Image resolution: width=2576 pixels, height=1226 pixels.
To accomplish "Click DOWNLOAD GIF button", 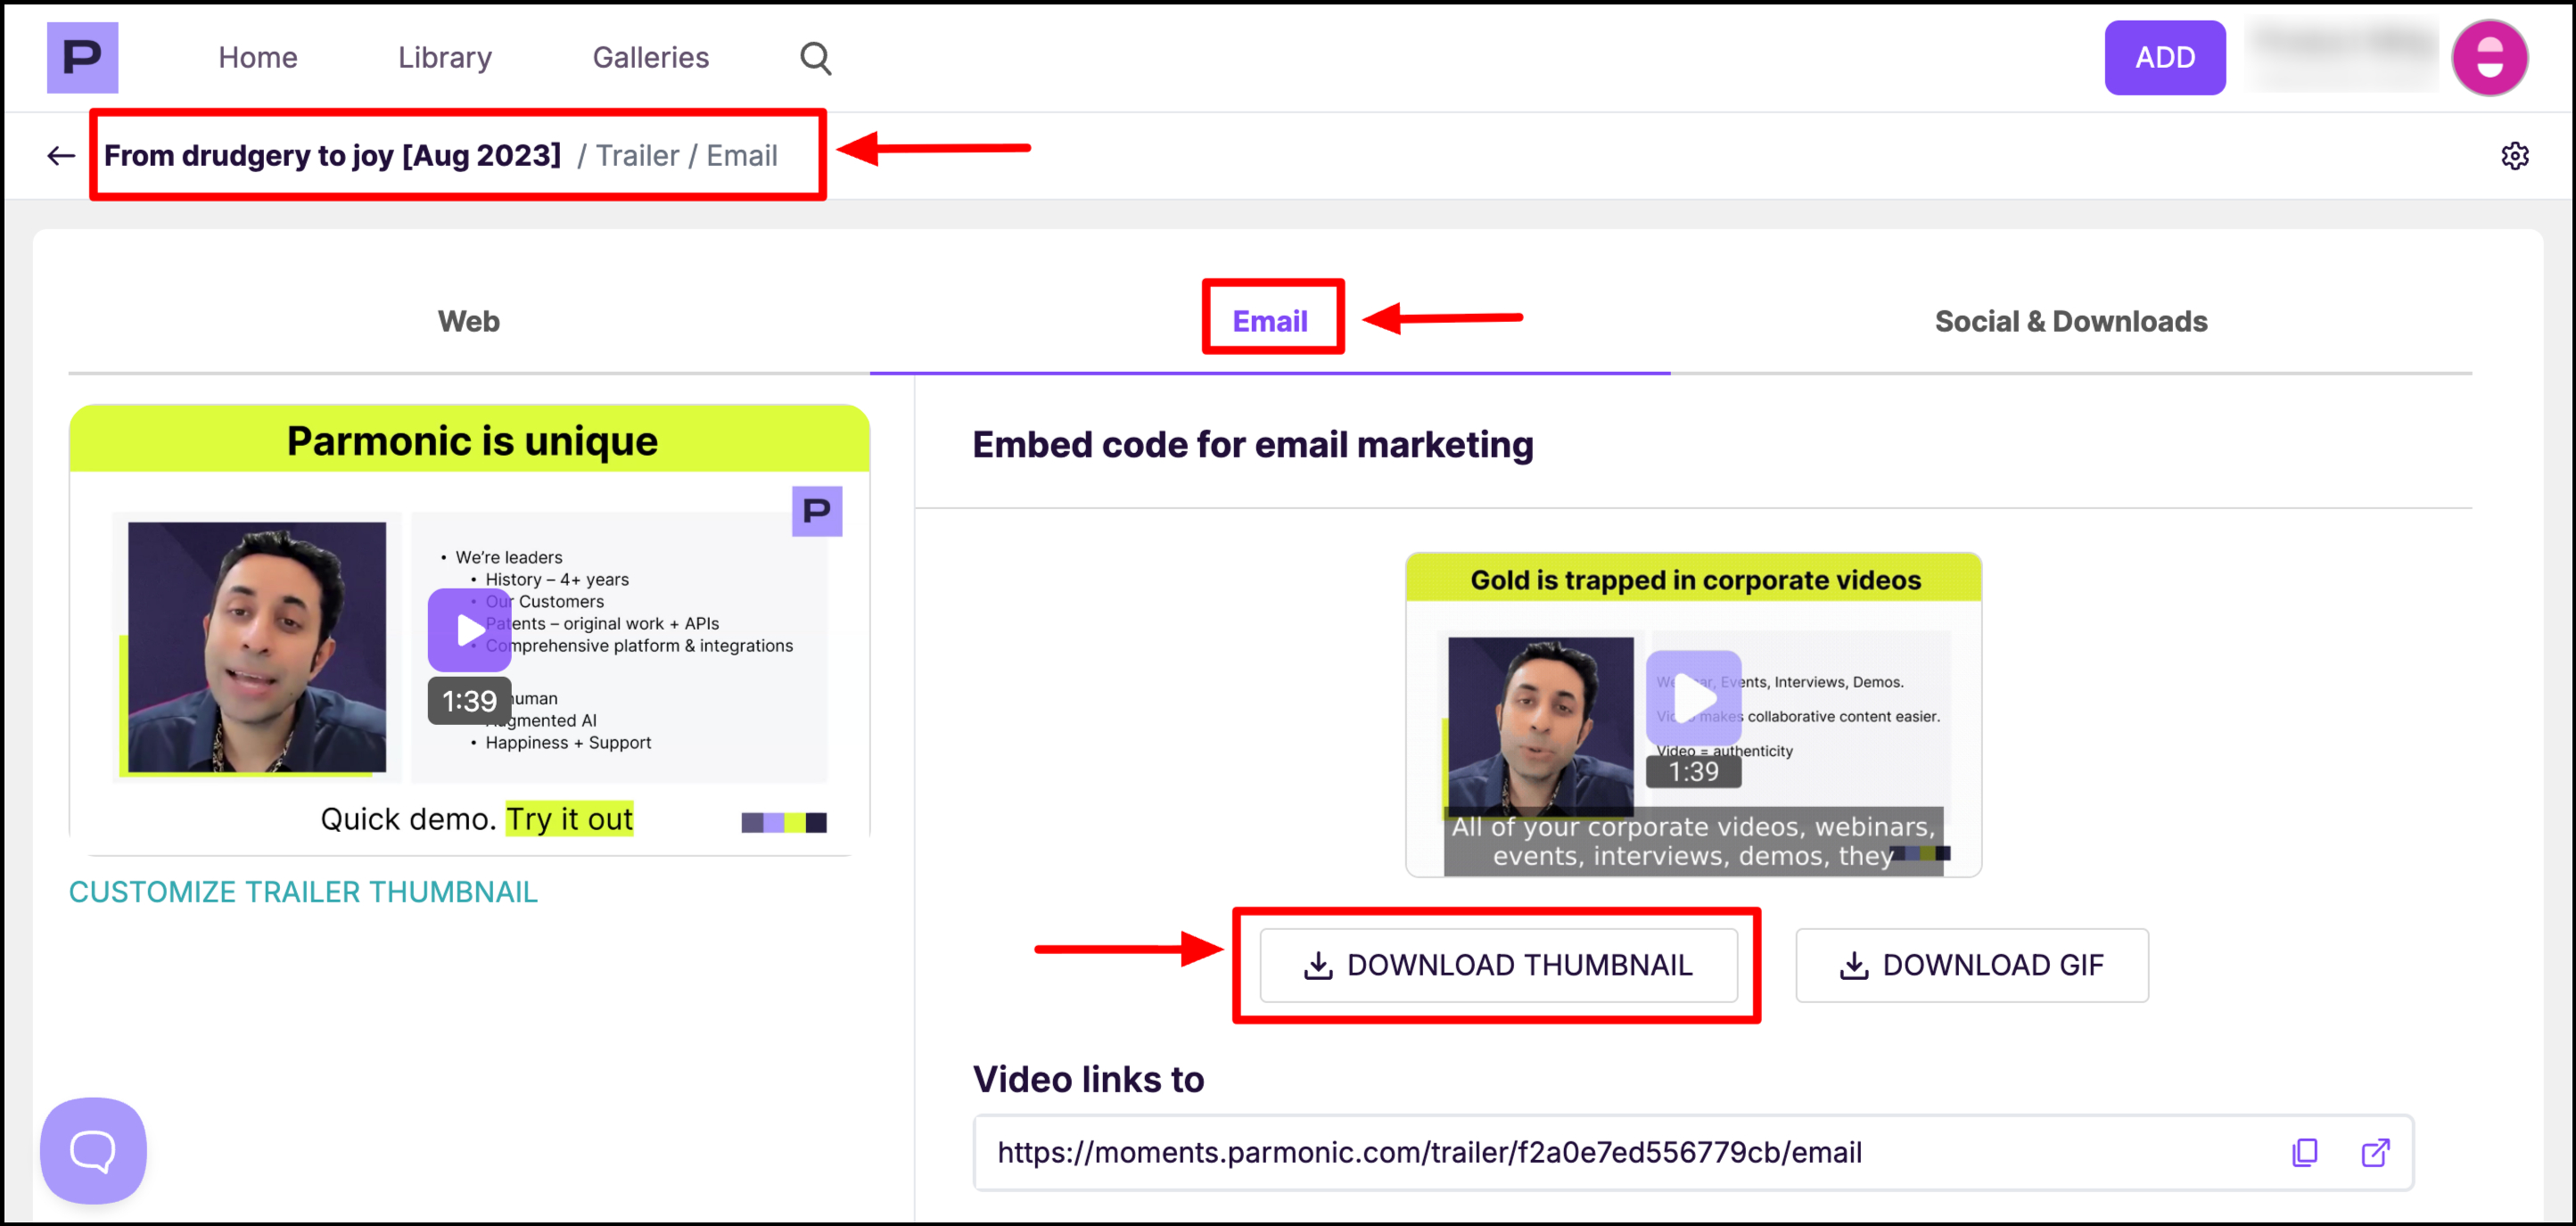I will [1971, 964].
